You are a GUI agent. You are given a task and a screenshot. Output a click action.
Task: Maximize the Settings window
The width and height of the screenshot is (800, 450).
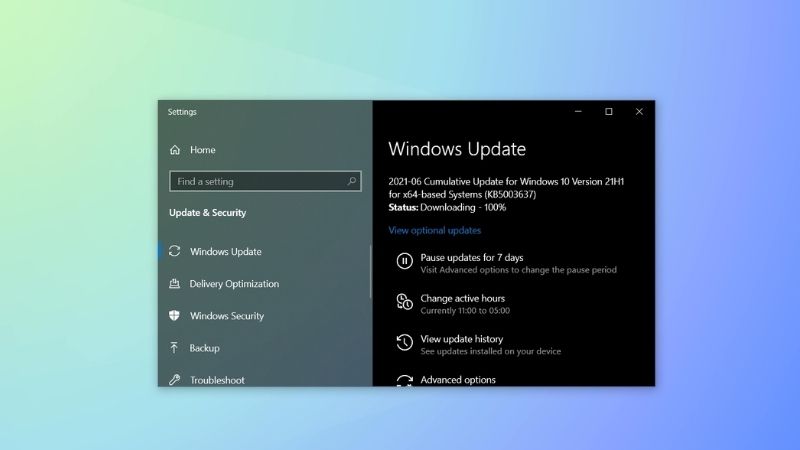click(x=609, y=111)
